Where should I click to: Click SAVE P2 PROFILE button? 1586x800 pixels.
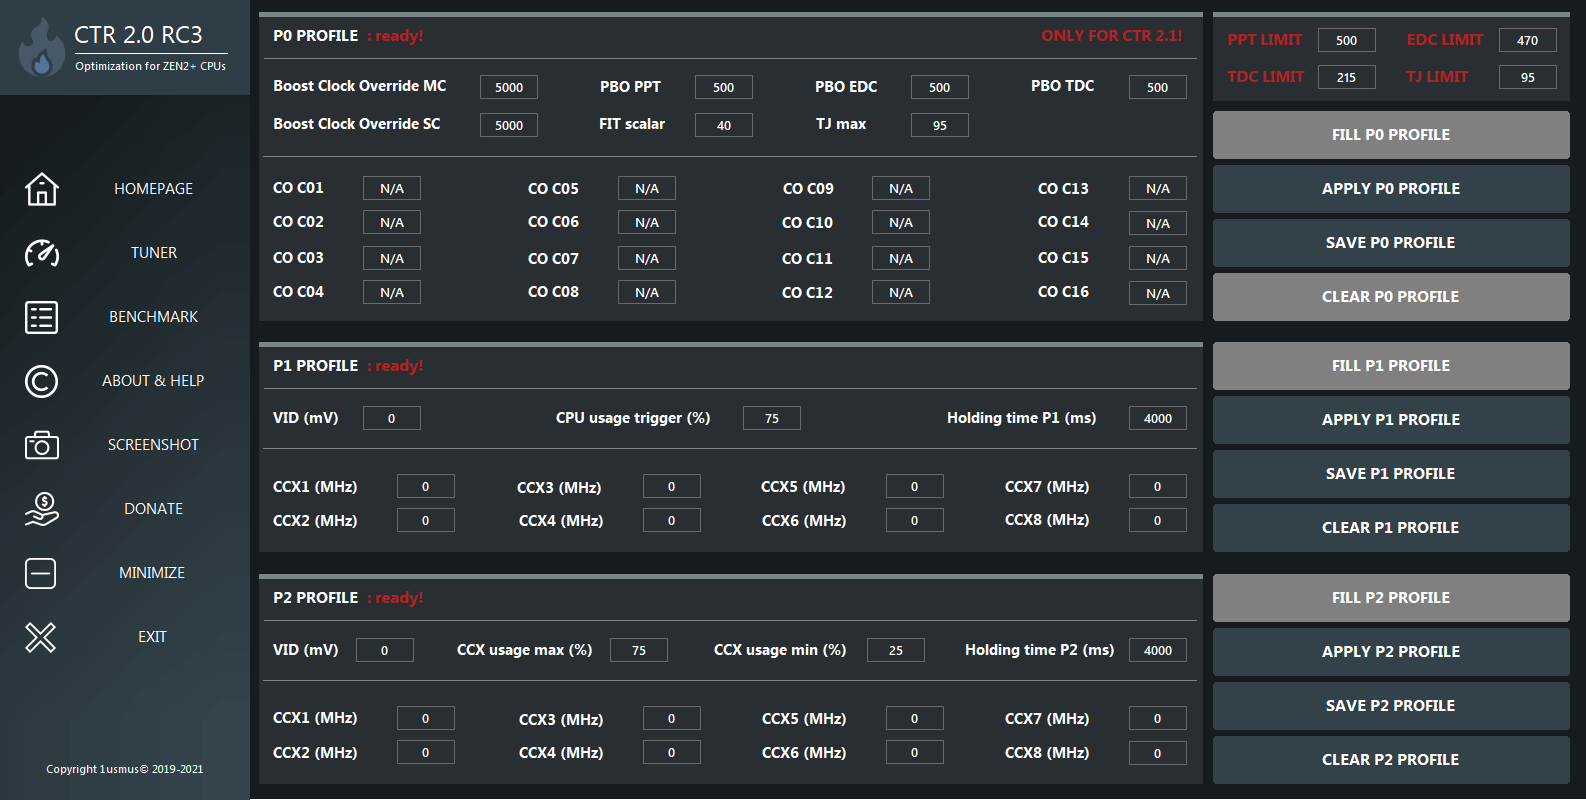coord(1390,706)
